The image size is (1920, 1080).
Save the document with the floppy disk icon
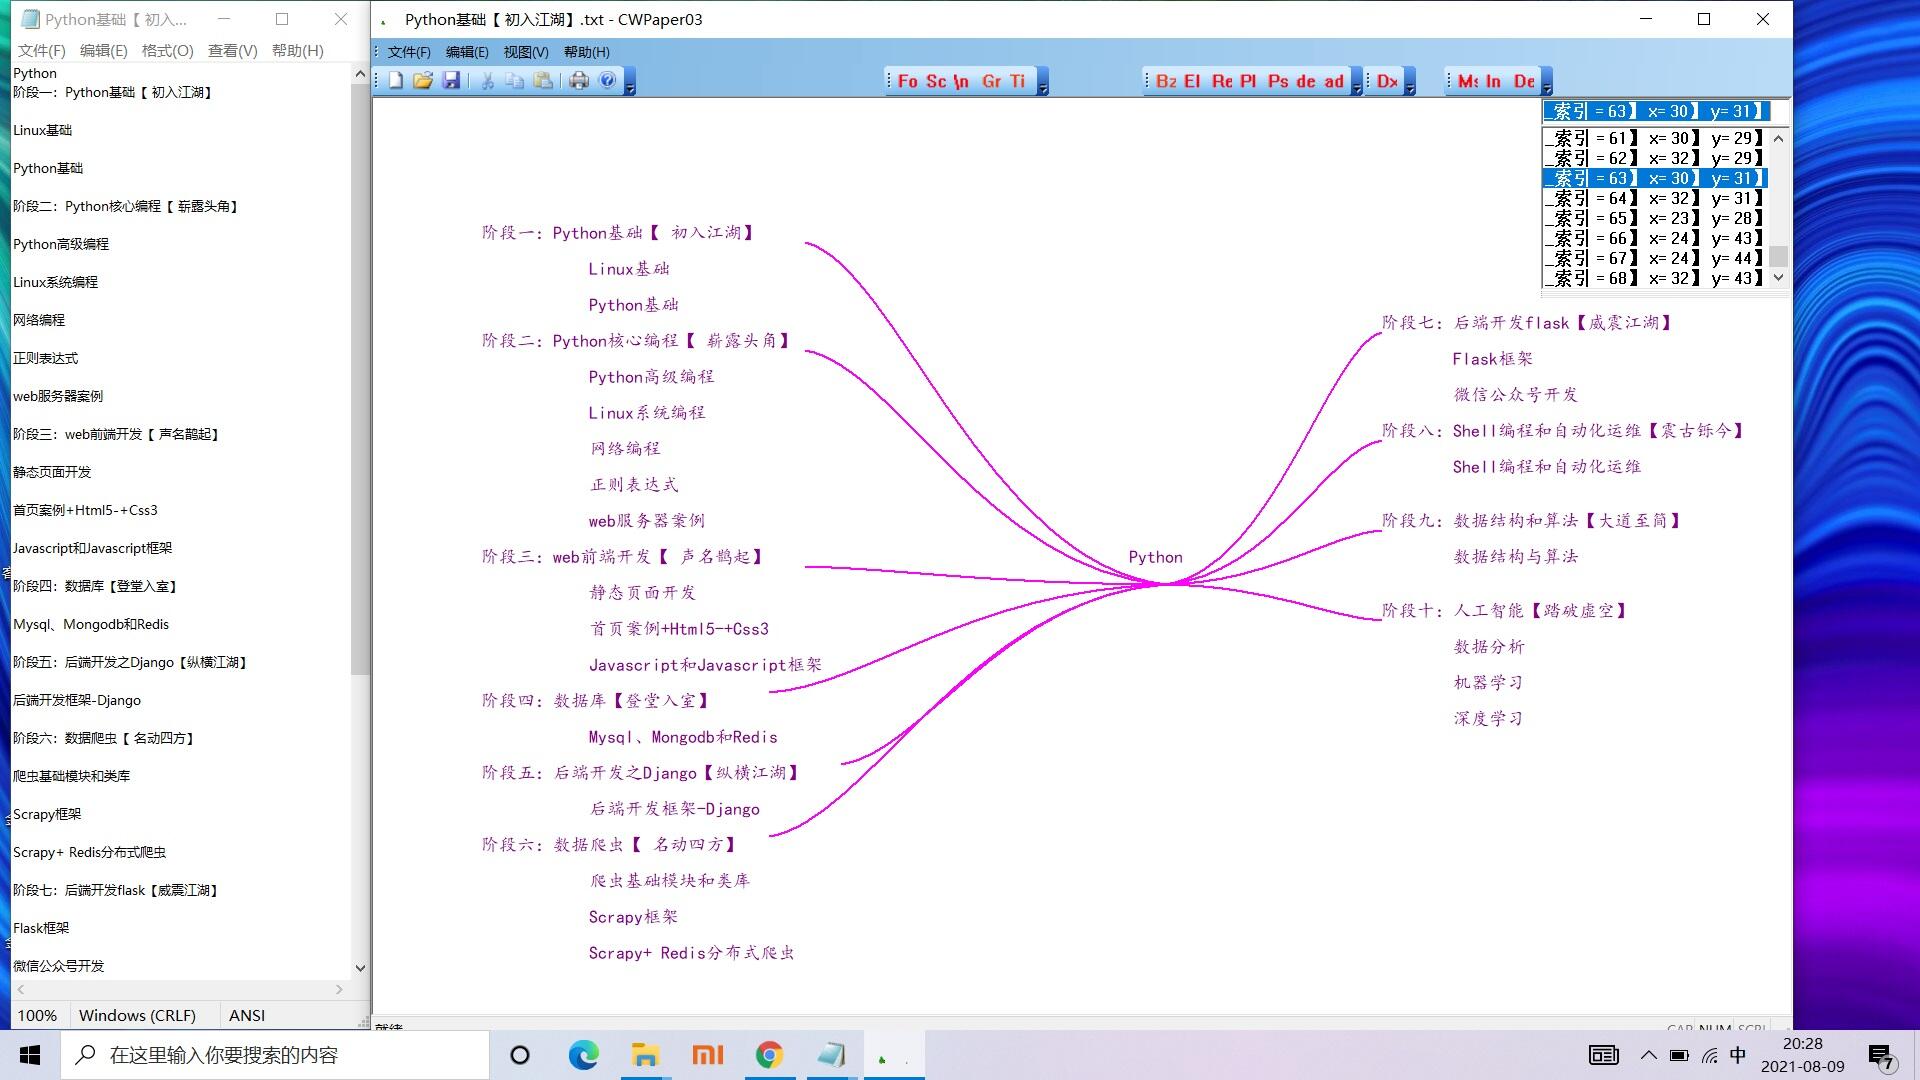pos(451,81)
